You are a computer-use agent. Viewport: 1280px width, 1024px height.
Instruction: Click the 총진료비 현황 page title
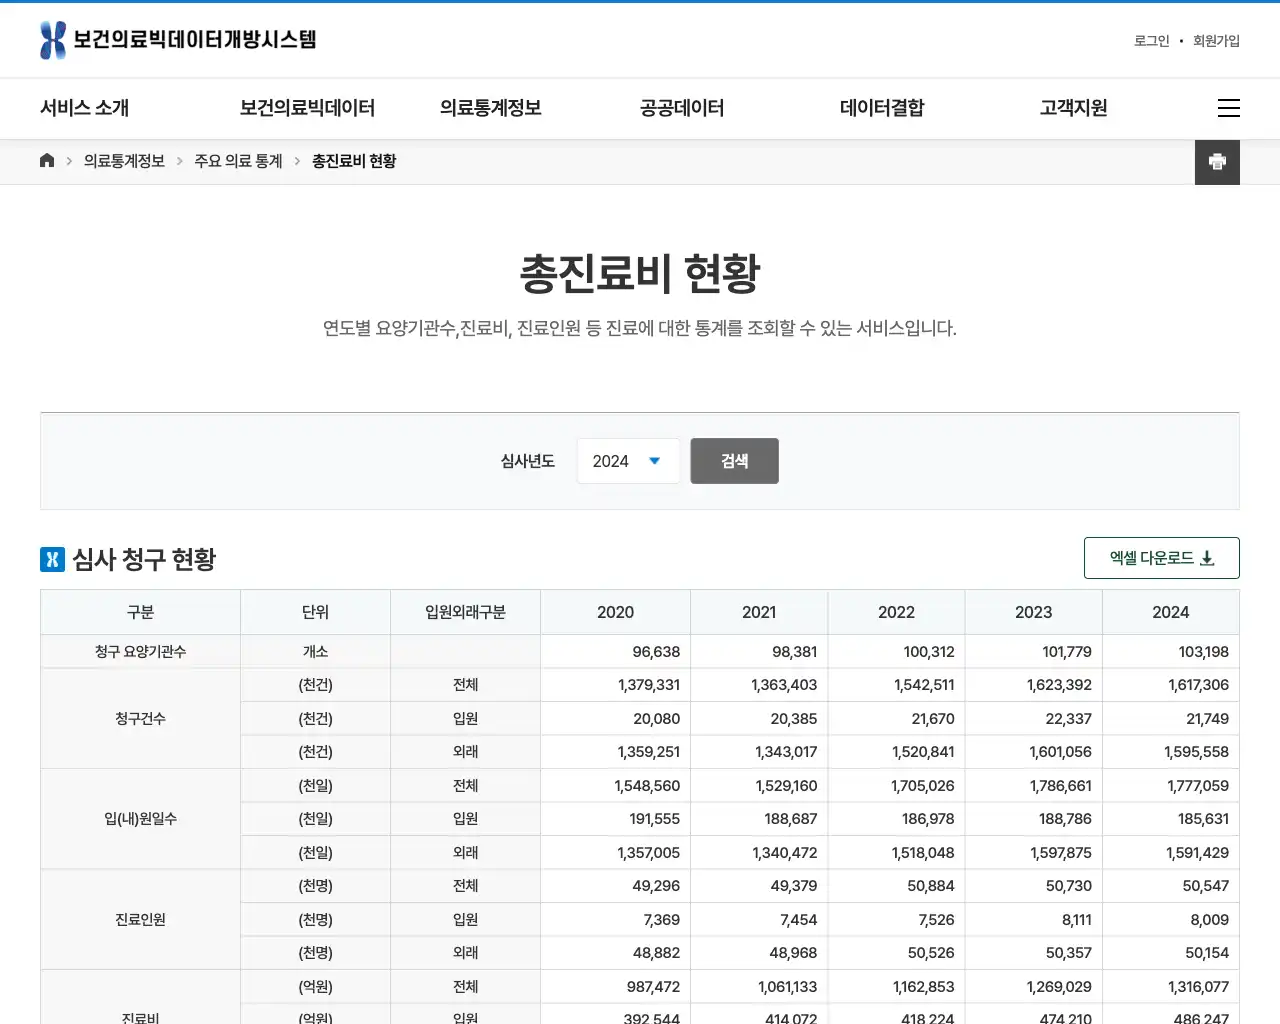[x=640, y=274]
